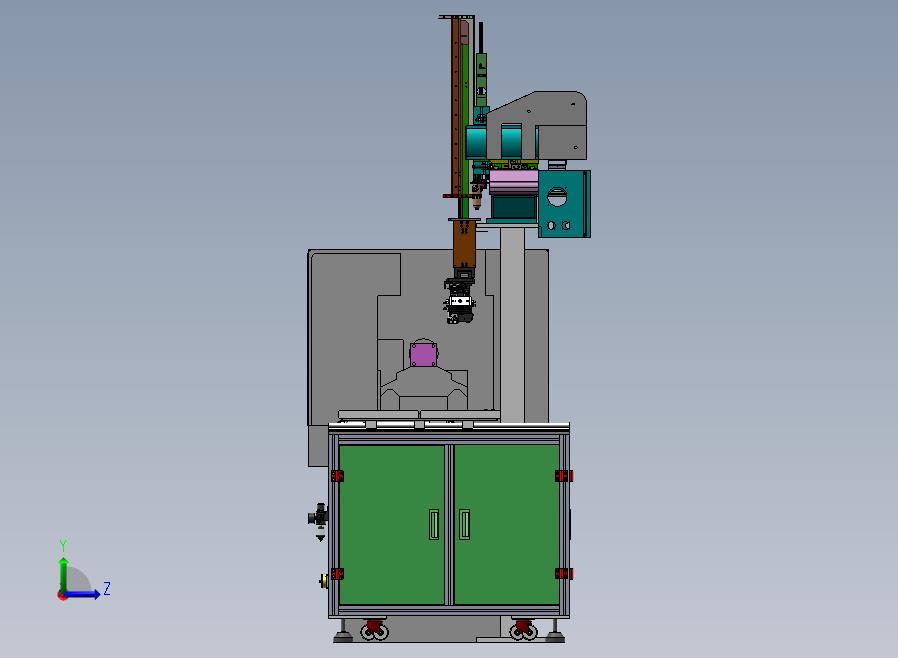
Task: Select the magenta block on the fixture
Action: click(424, 354)
